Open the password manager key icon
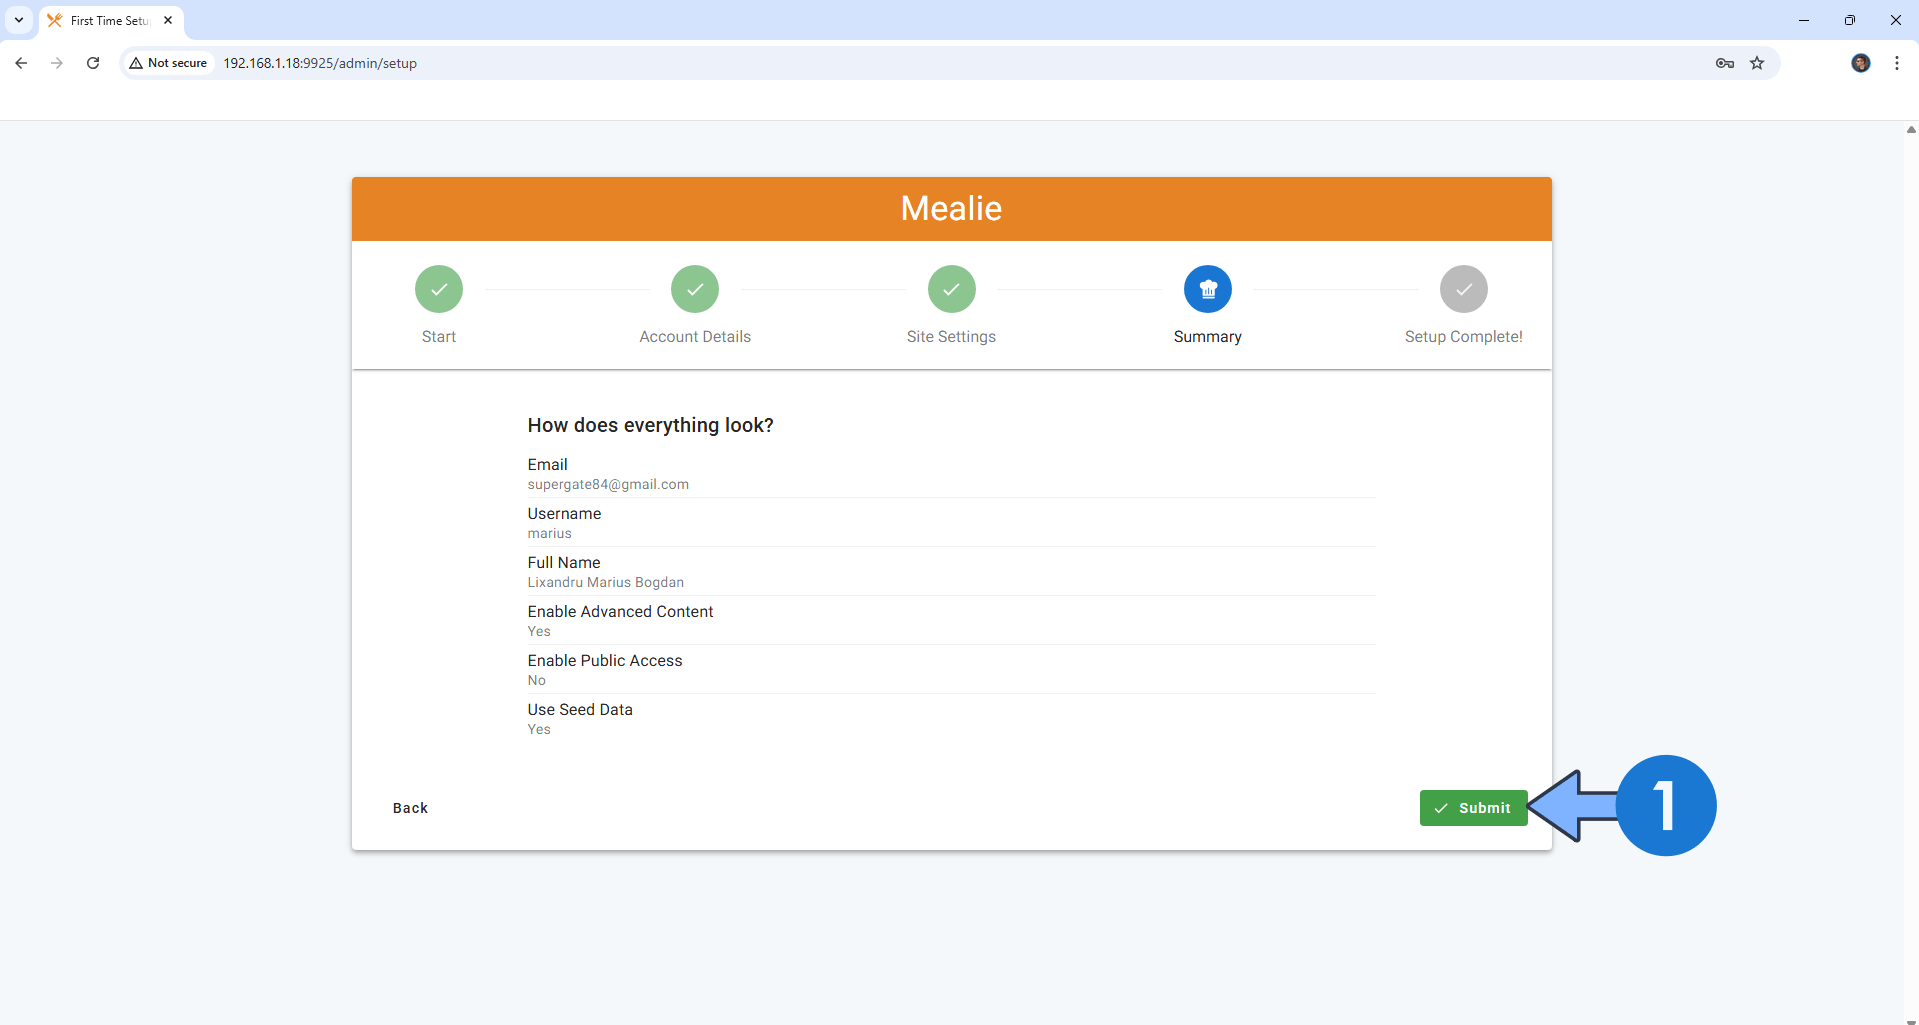 1724,63
